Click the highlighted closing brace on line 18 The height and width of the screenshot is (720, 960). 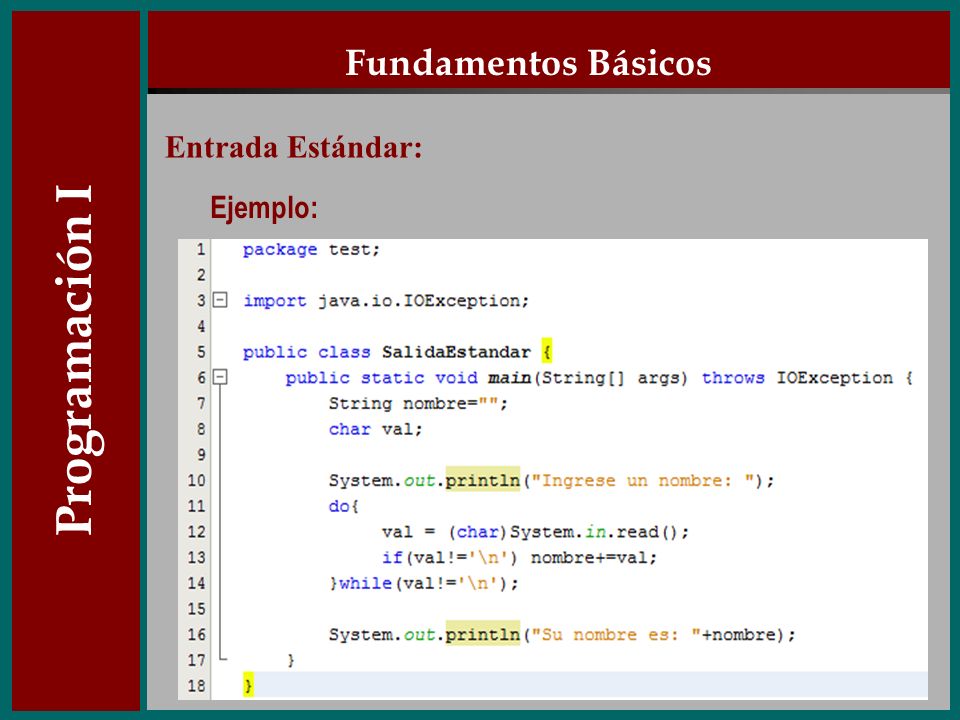(248, 685)
